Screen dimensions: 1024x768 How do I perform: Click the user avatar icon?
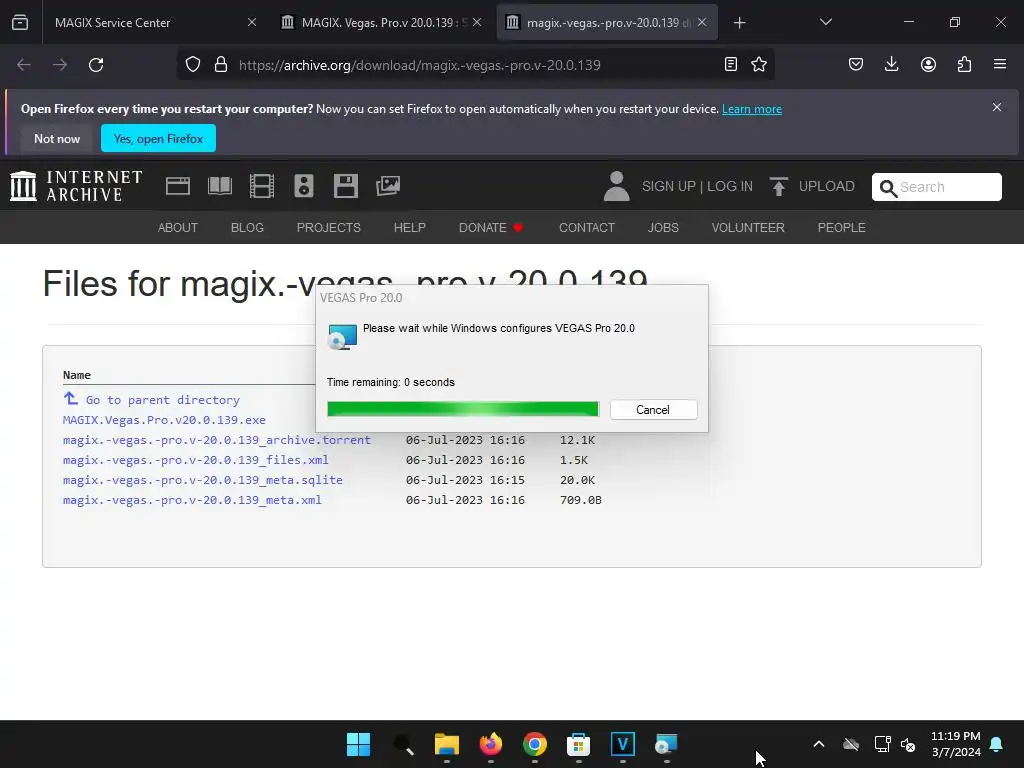tap(616, 186)
